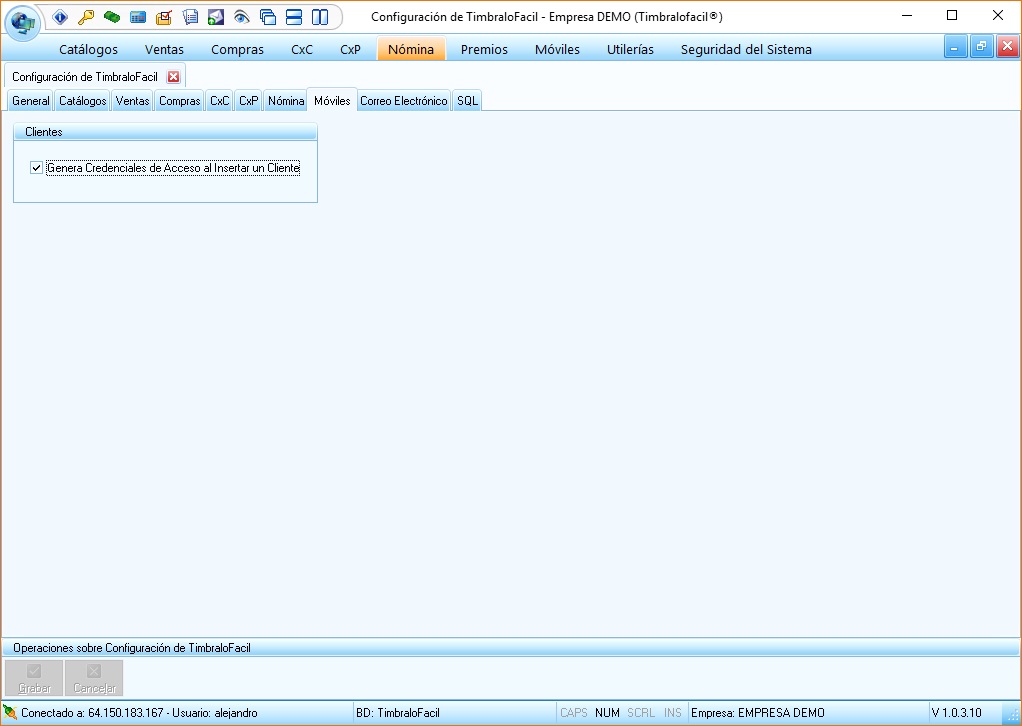Open the CxC ribbon menu
The width and height of the screenshot is (1022, 726).
click(x=302, y=50)
